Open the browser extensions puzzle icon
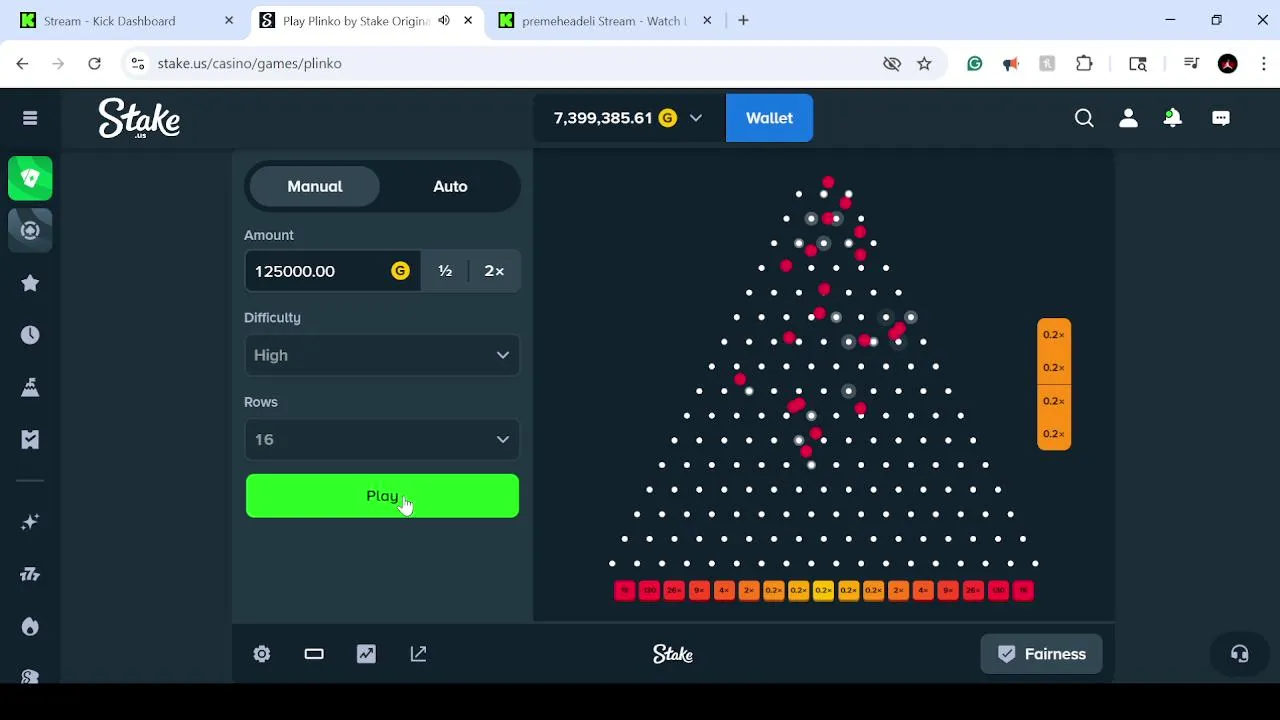 coord(1084,63)
